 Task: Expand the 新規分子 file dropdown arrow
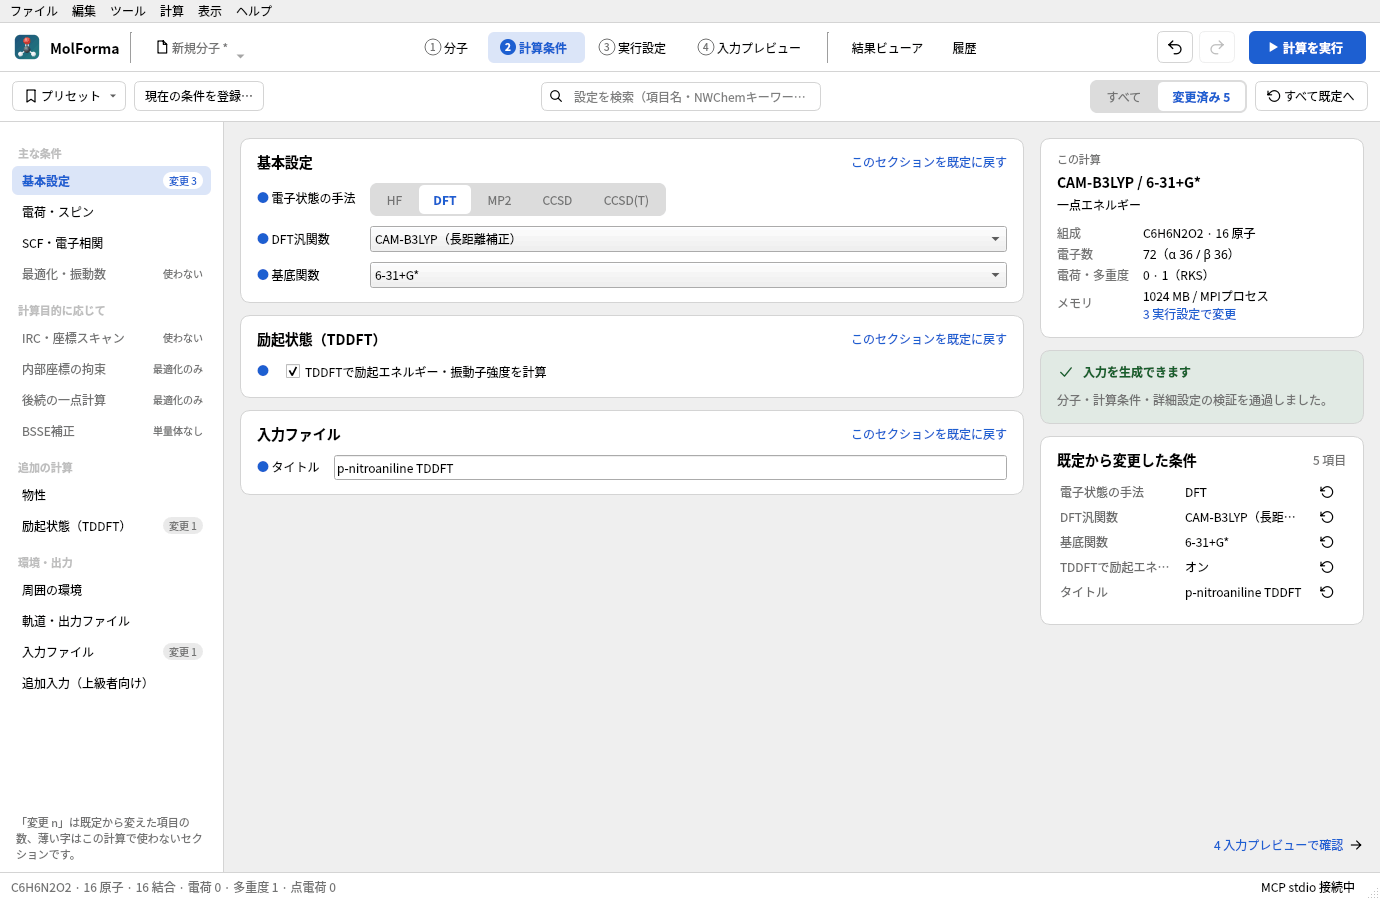[240, 56]
